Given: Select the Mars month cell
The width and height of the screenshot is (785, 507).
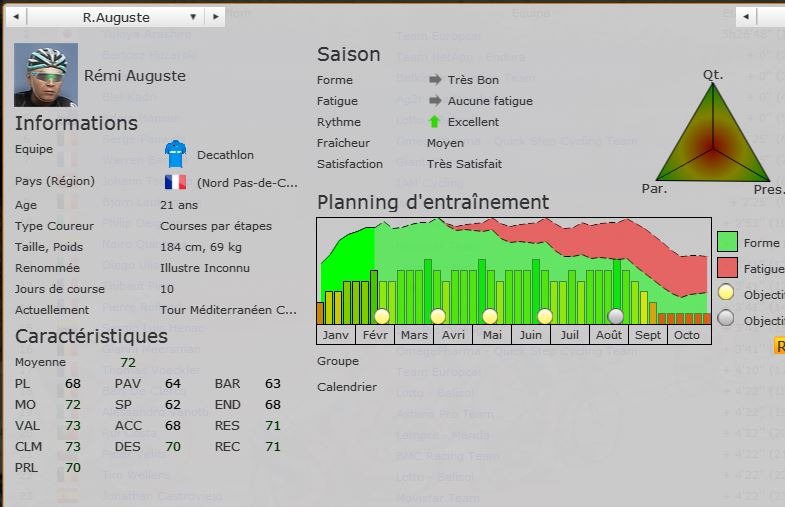Looking at the screenshot, I should point(414,335).
